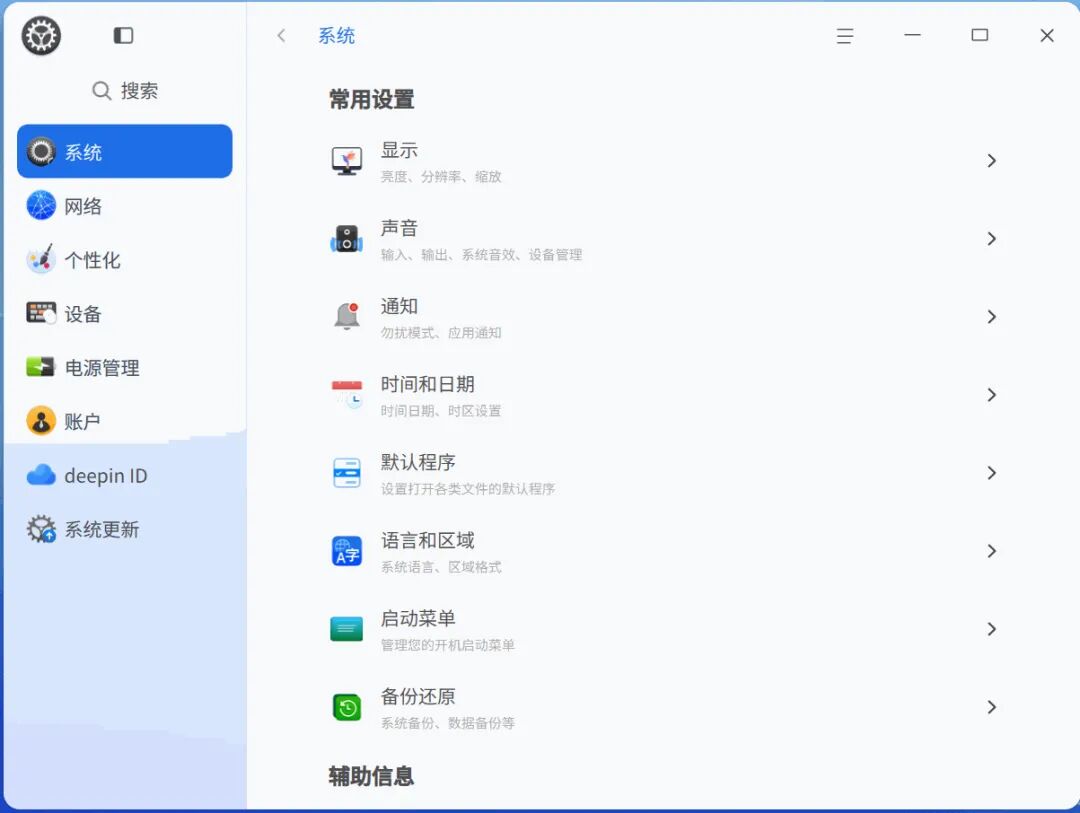Screen dimensions: 1080x813
Task: Click the 通知 title text
Action: (x=399, y=305)
